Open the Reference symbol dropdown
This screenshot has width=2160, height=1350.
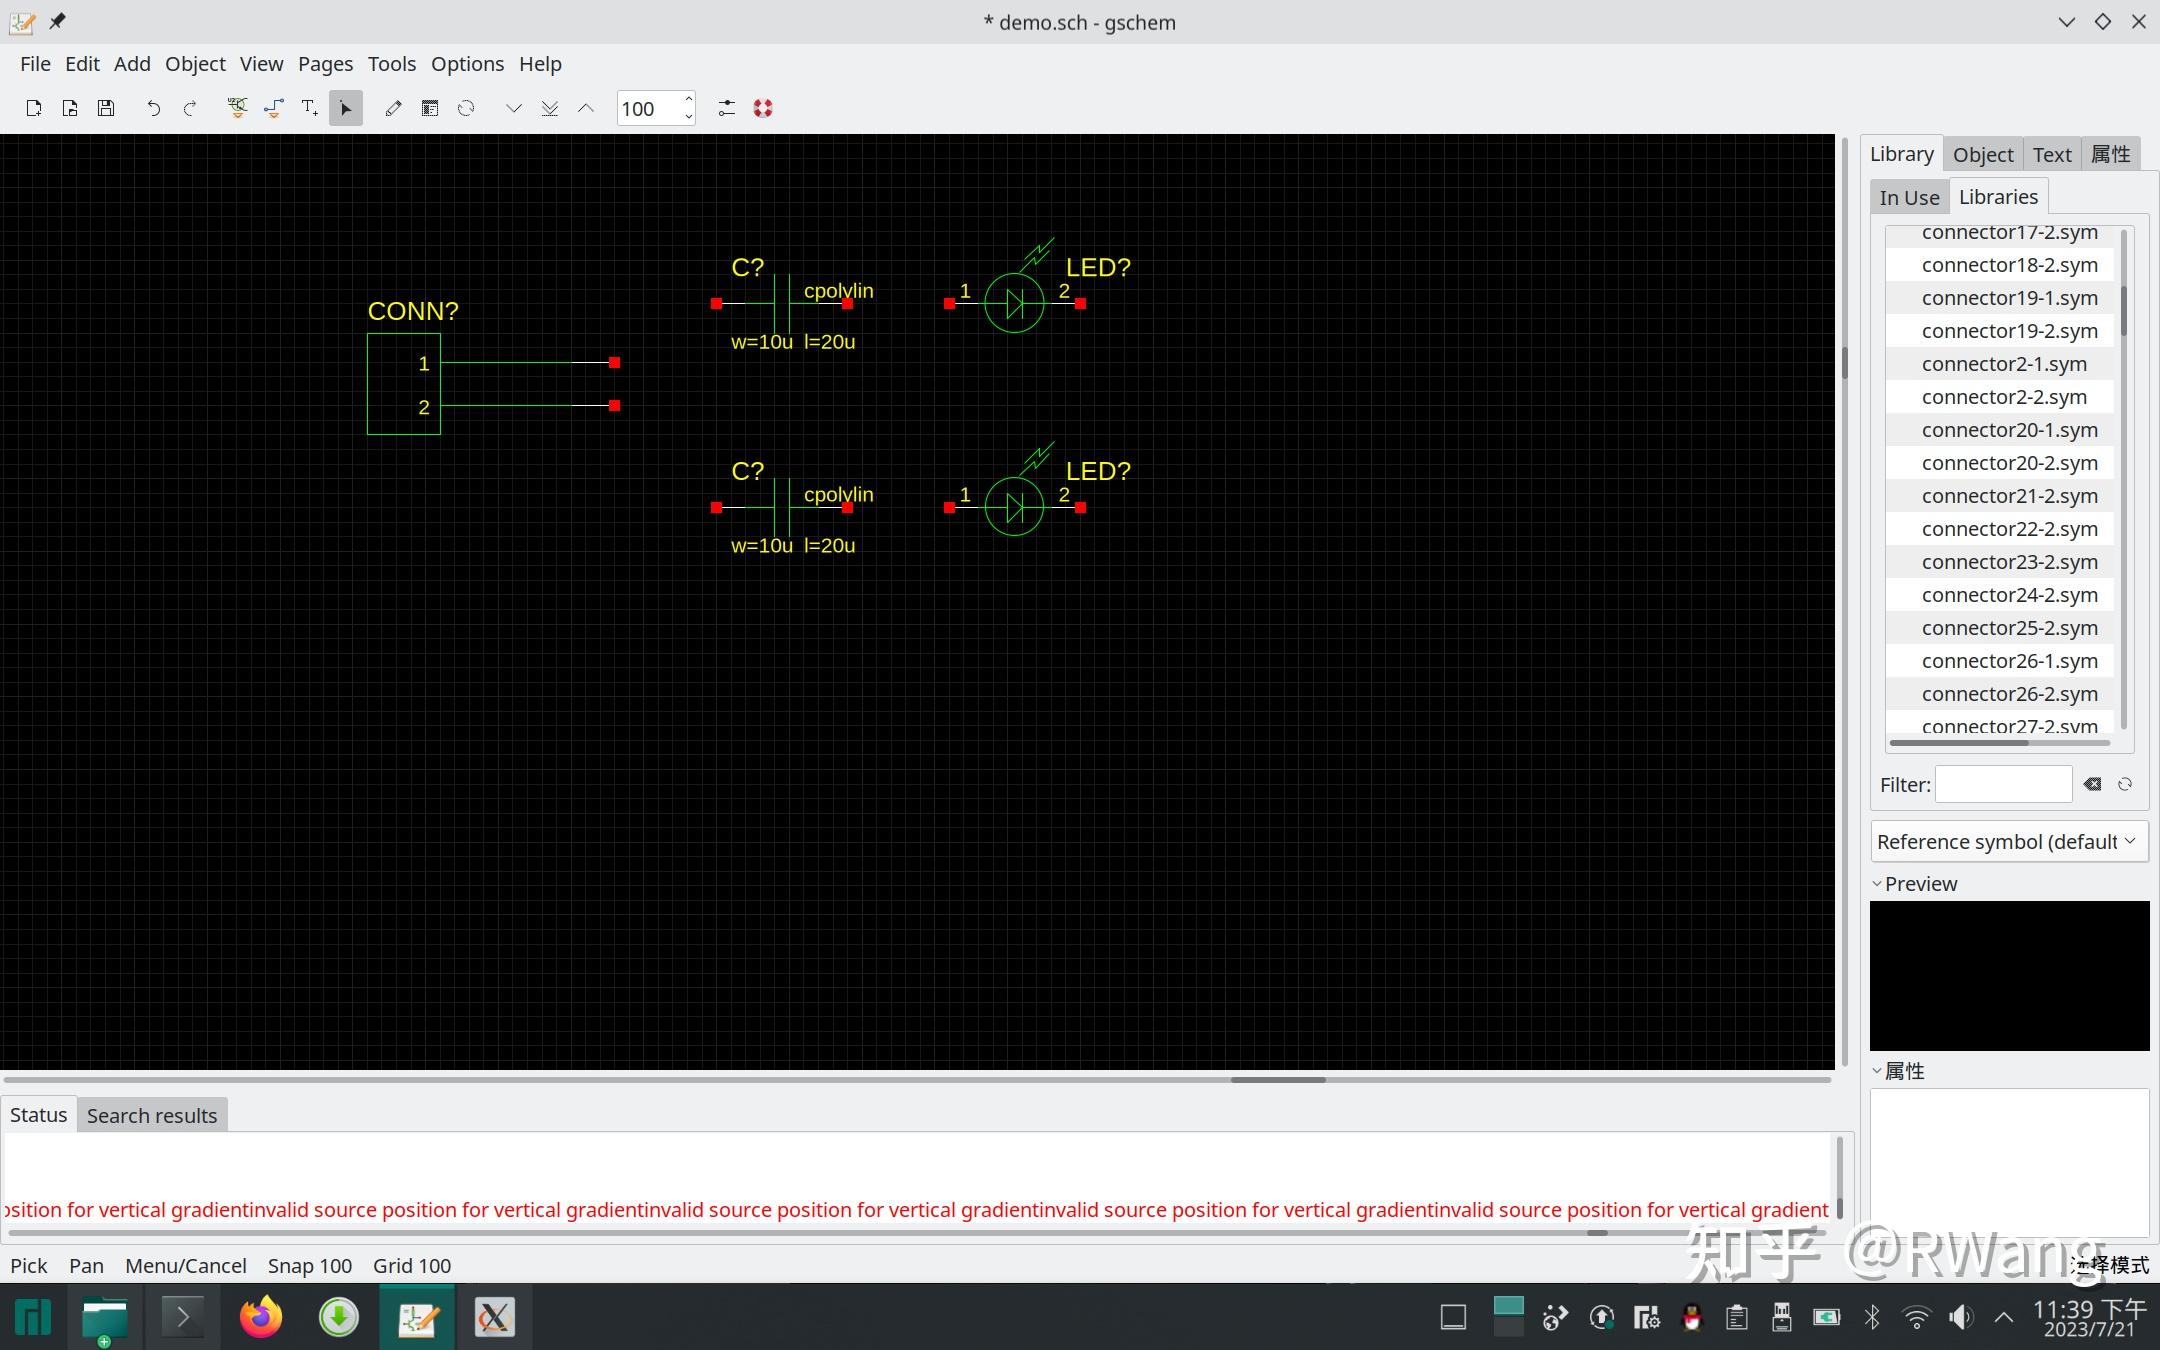point(2009,841)
